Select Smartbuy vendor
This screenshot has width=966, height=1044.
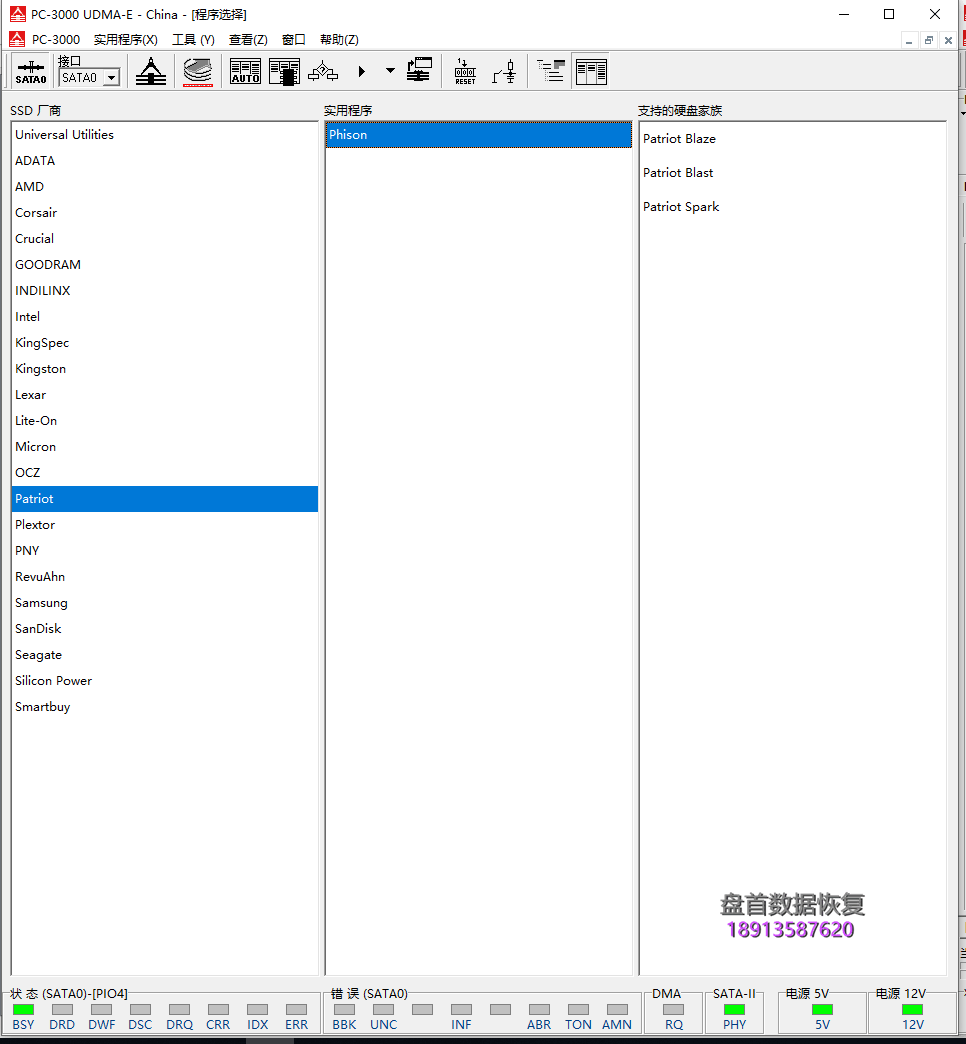tap(164, 706)
